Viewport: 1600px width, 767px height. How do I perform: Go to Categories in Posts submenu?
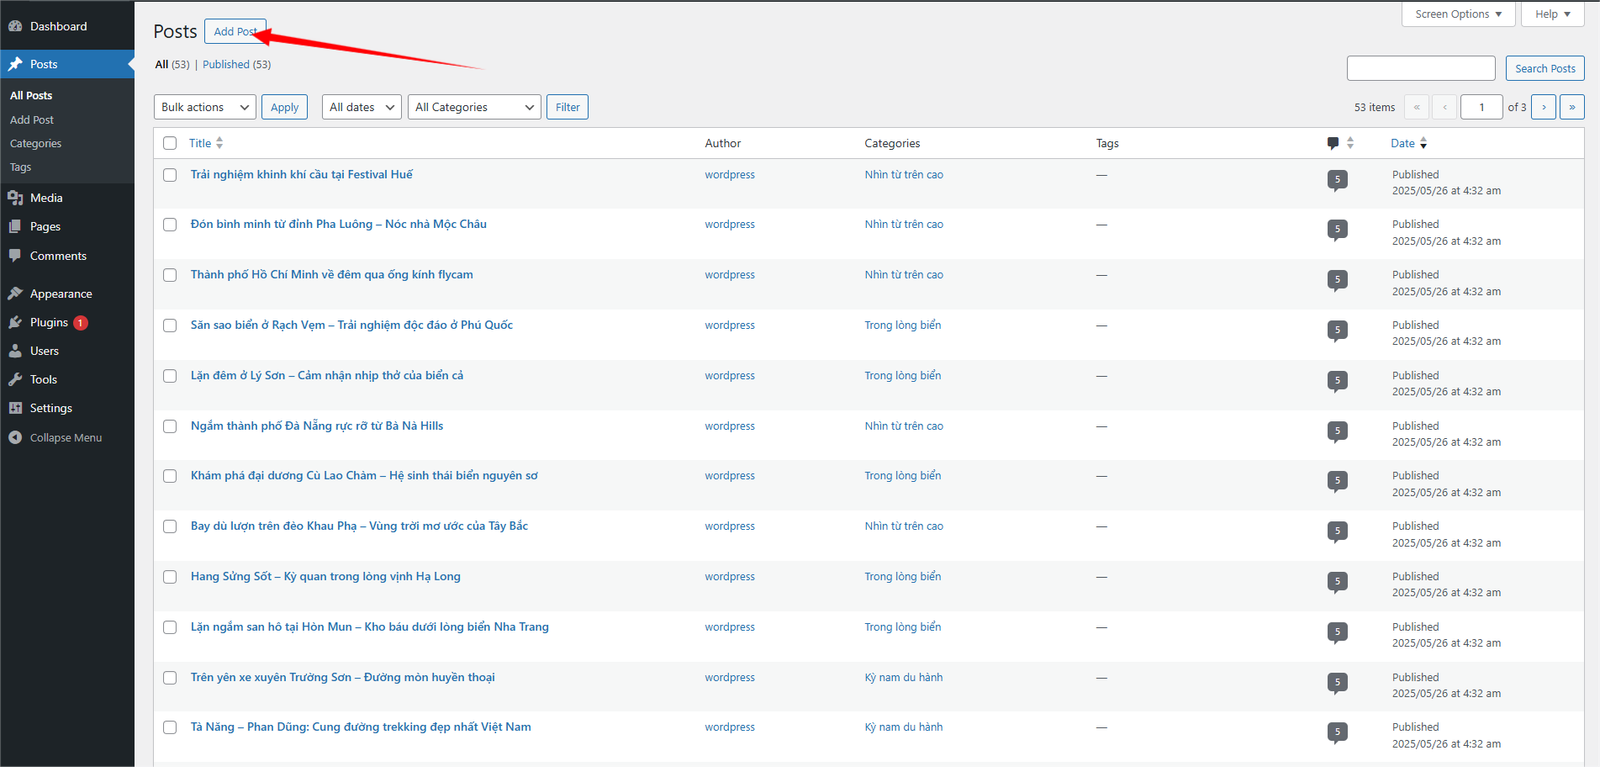(x=36, y=144)
